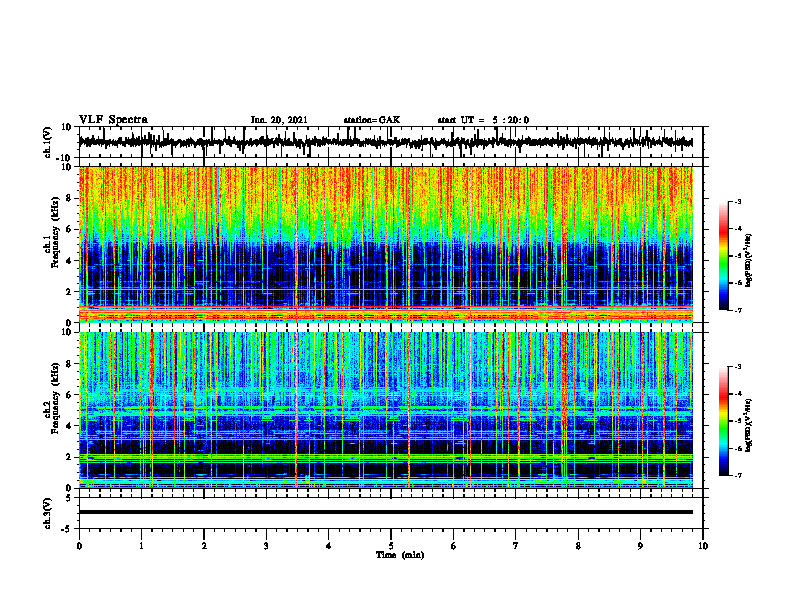Click the "0" tick on the time axis
This screenshot has height=612, width=792.
(79, 546)
